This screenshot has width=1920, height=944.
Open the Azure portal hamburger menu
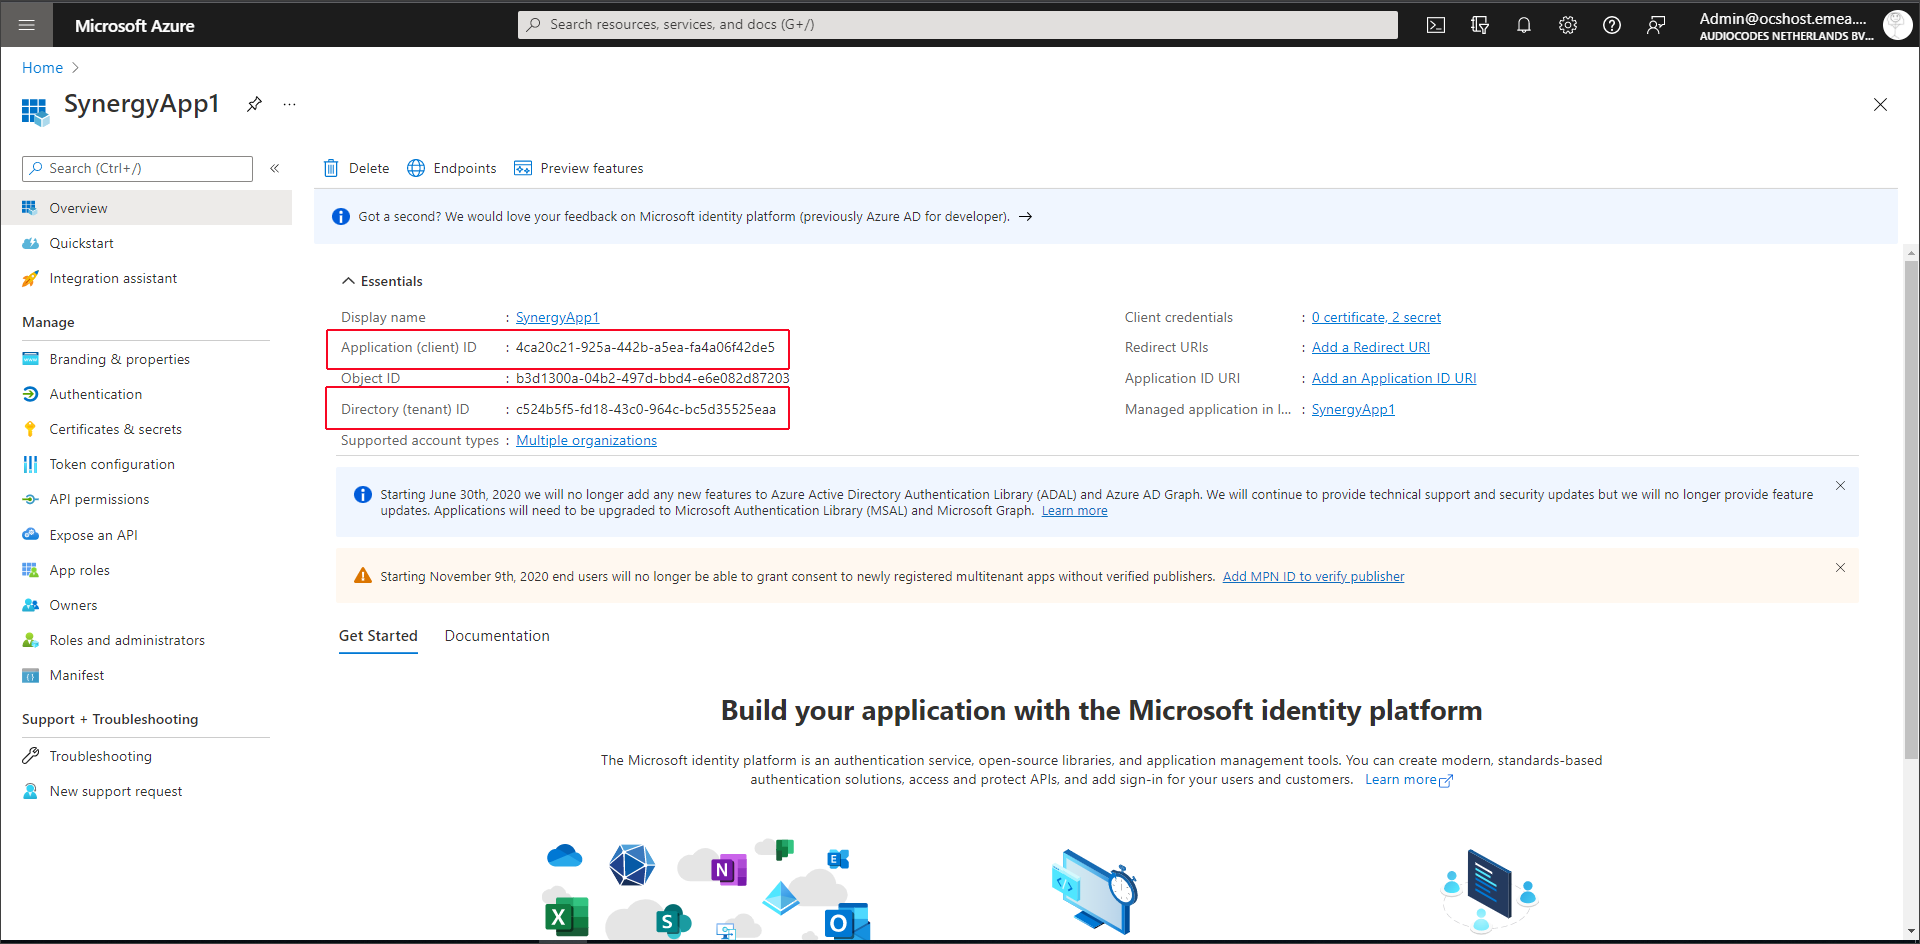[27, 25]
